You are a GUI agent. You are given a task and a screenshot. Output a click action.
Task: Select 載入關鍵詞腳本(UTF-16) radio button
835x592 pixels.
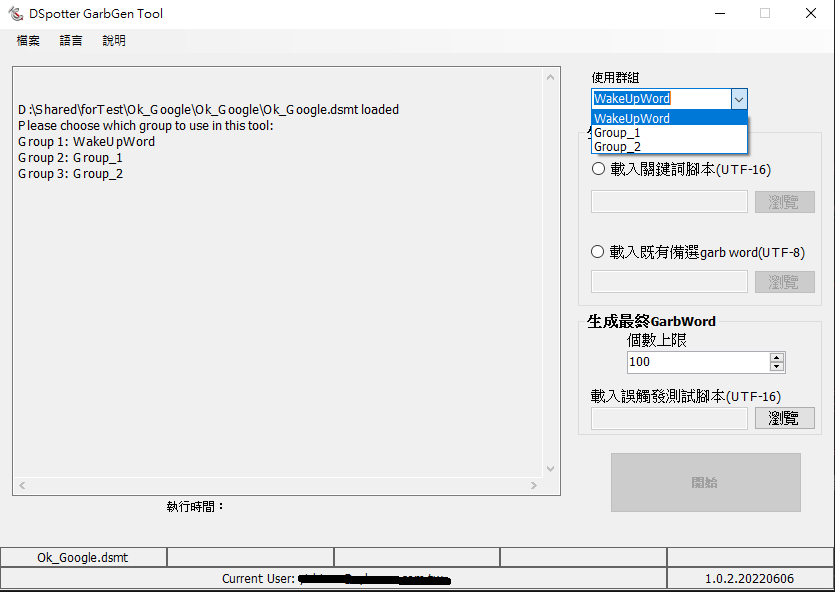coord(599,170)
